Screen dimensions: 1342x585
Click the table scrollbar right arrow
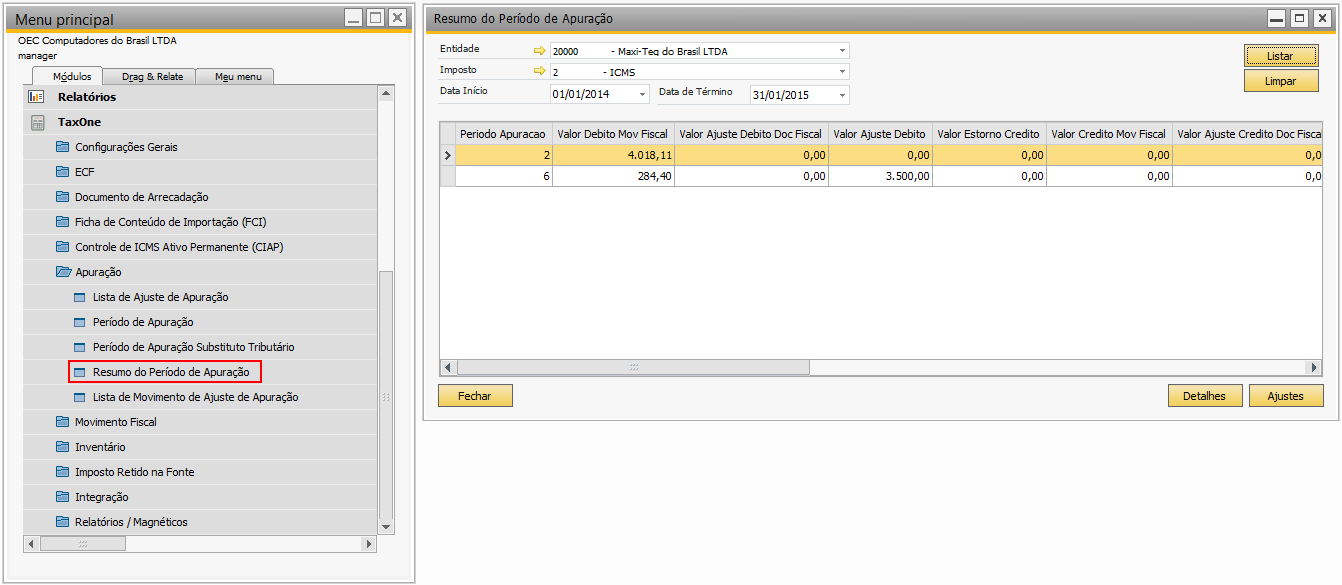click(x=1314, y=368)
